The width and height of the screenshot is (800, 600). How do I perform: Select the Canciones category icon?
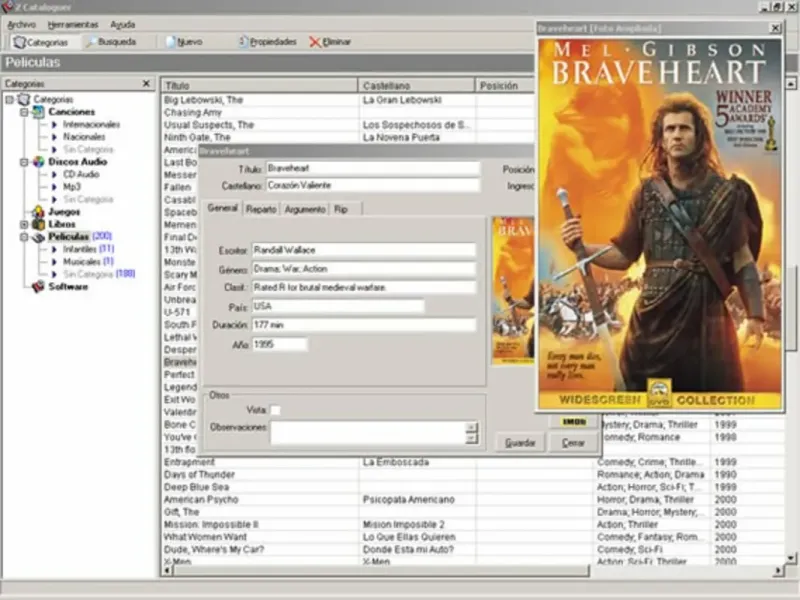coord(38,112)
